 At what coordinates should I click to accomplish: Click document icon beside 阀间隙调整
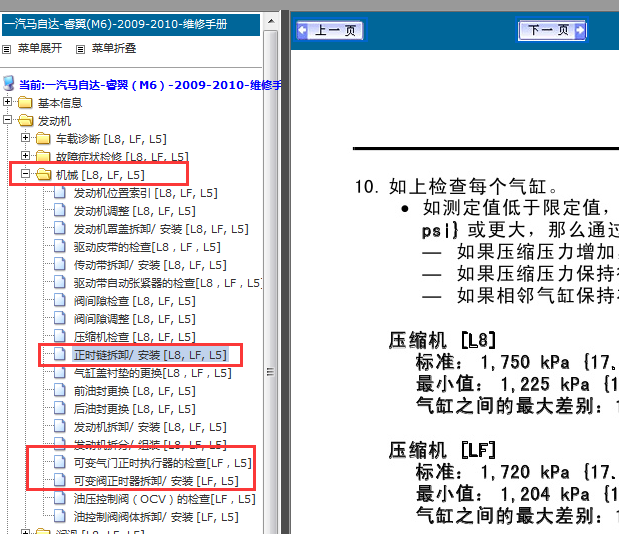[x=60, y=318]
